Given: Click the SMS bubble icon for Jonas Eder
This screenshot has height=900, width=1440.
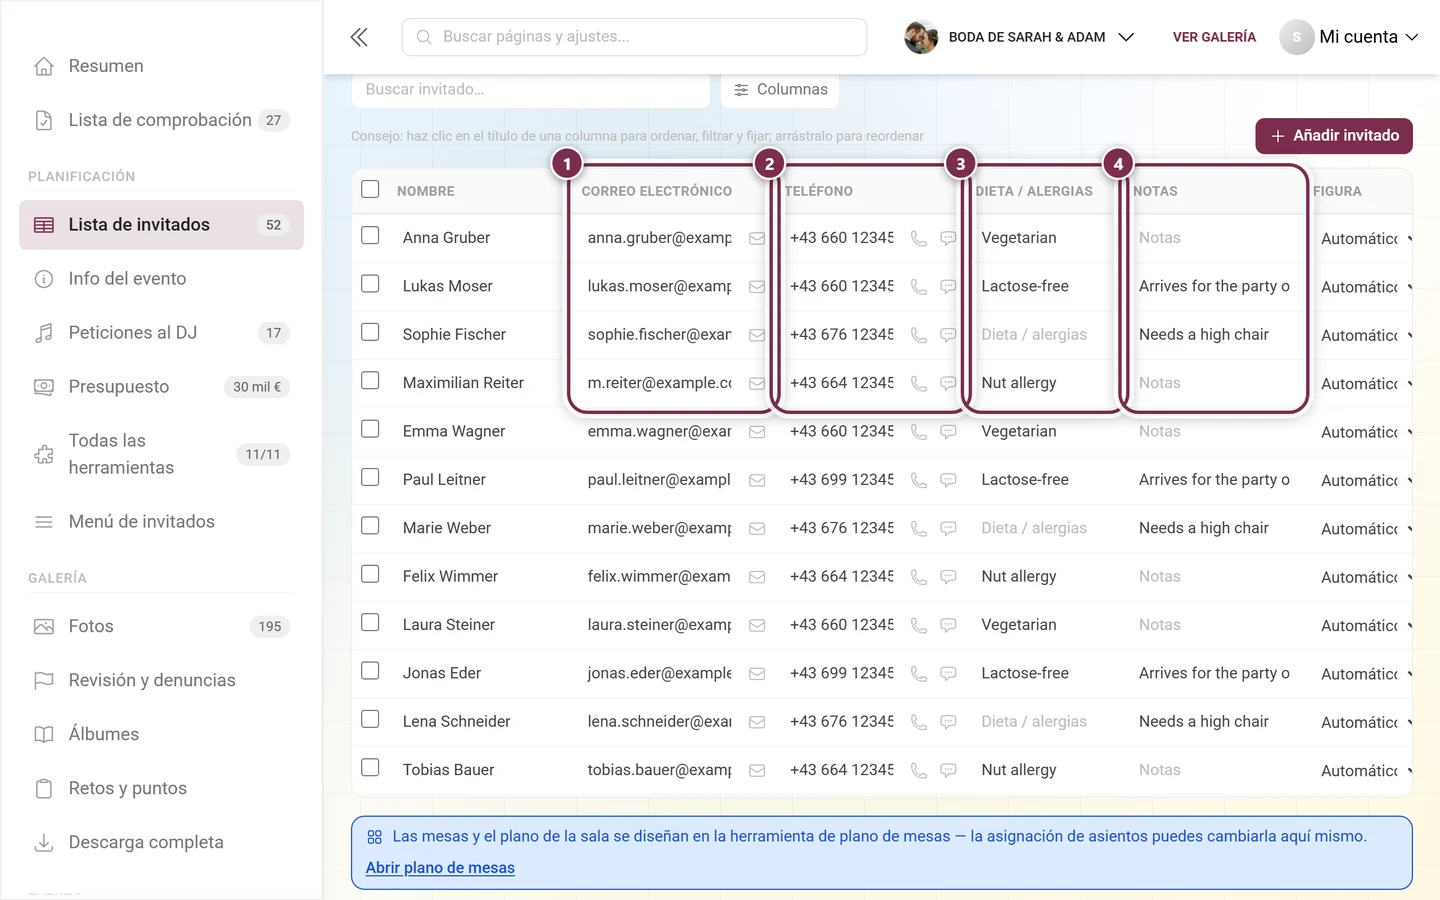Looking at the screenshot, I should tap(948, 673).
